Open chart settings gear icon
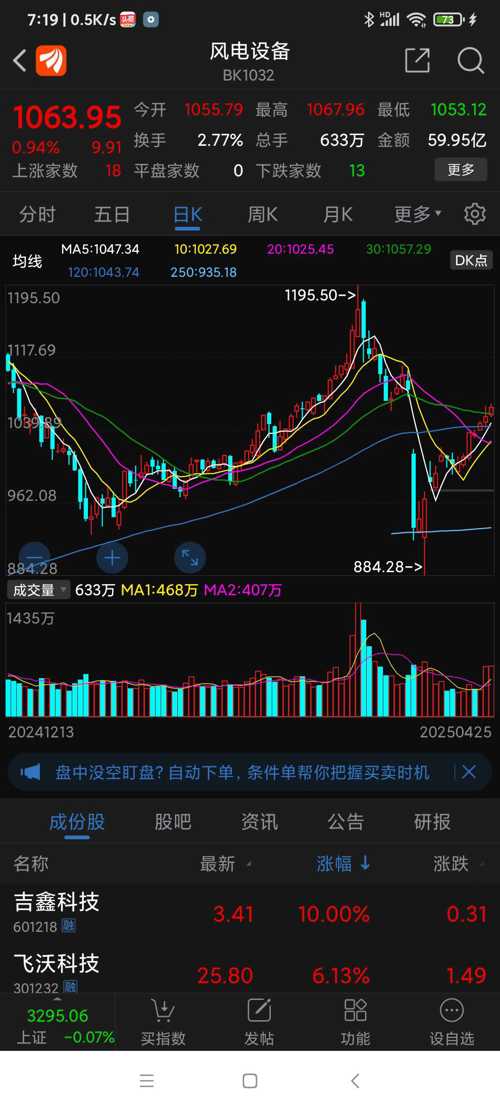The width and height of the screenshot is (500, 1111). point(475,213)
